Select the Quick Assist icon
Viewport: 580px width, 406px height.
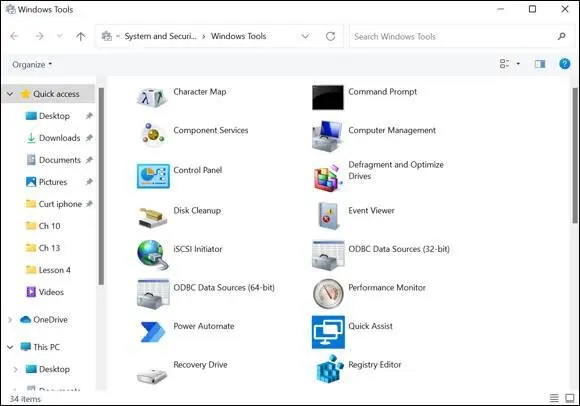[328, 332]
